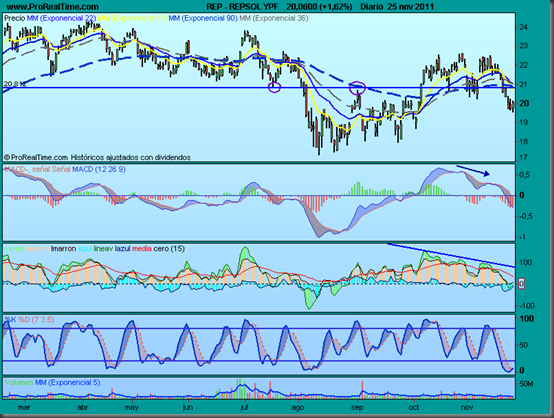Select the sep month on time axis

357,407
